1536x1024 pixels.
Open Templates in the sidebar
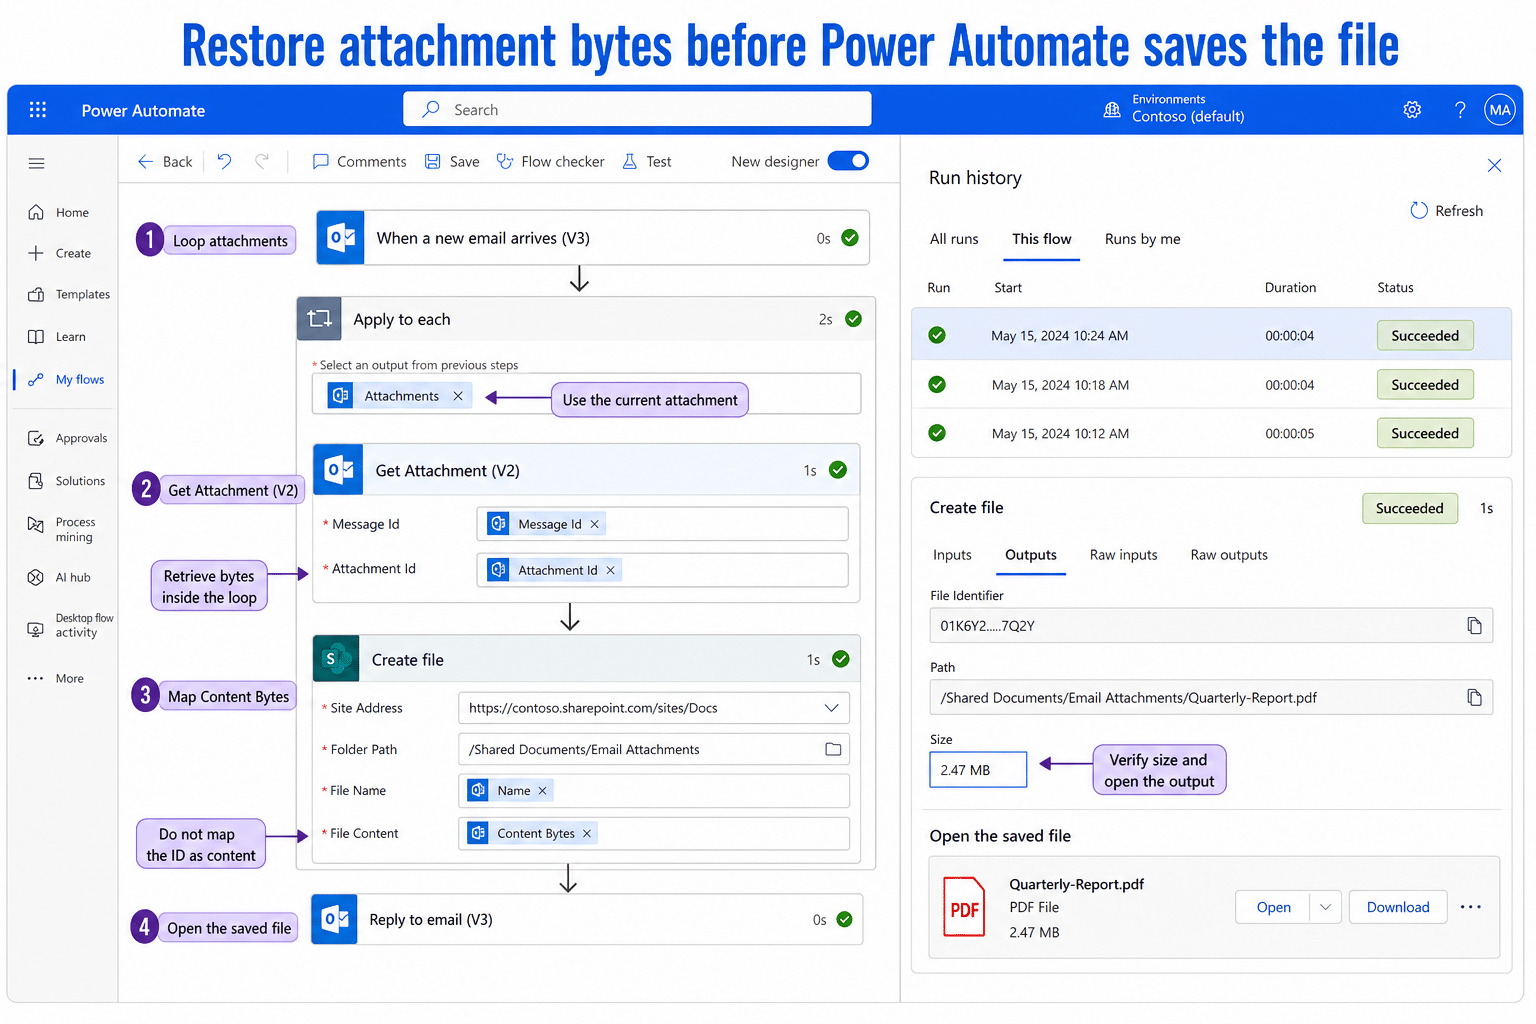tap(69, 295)
